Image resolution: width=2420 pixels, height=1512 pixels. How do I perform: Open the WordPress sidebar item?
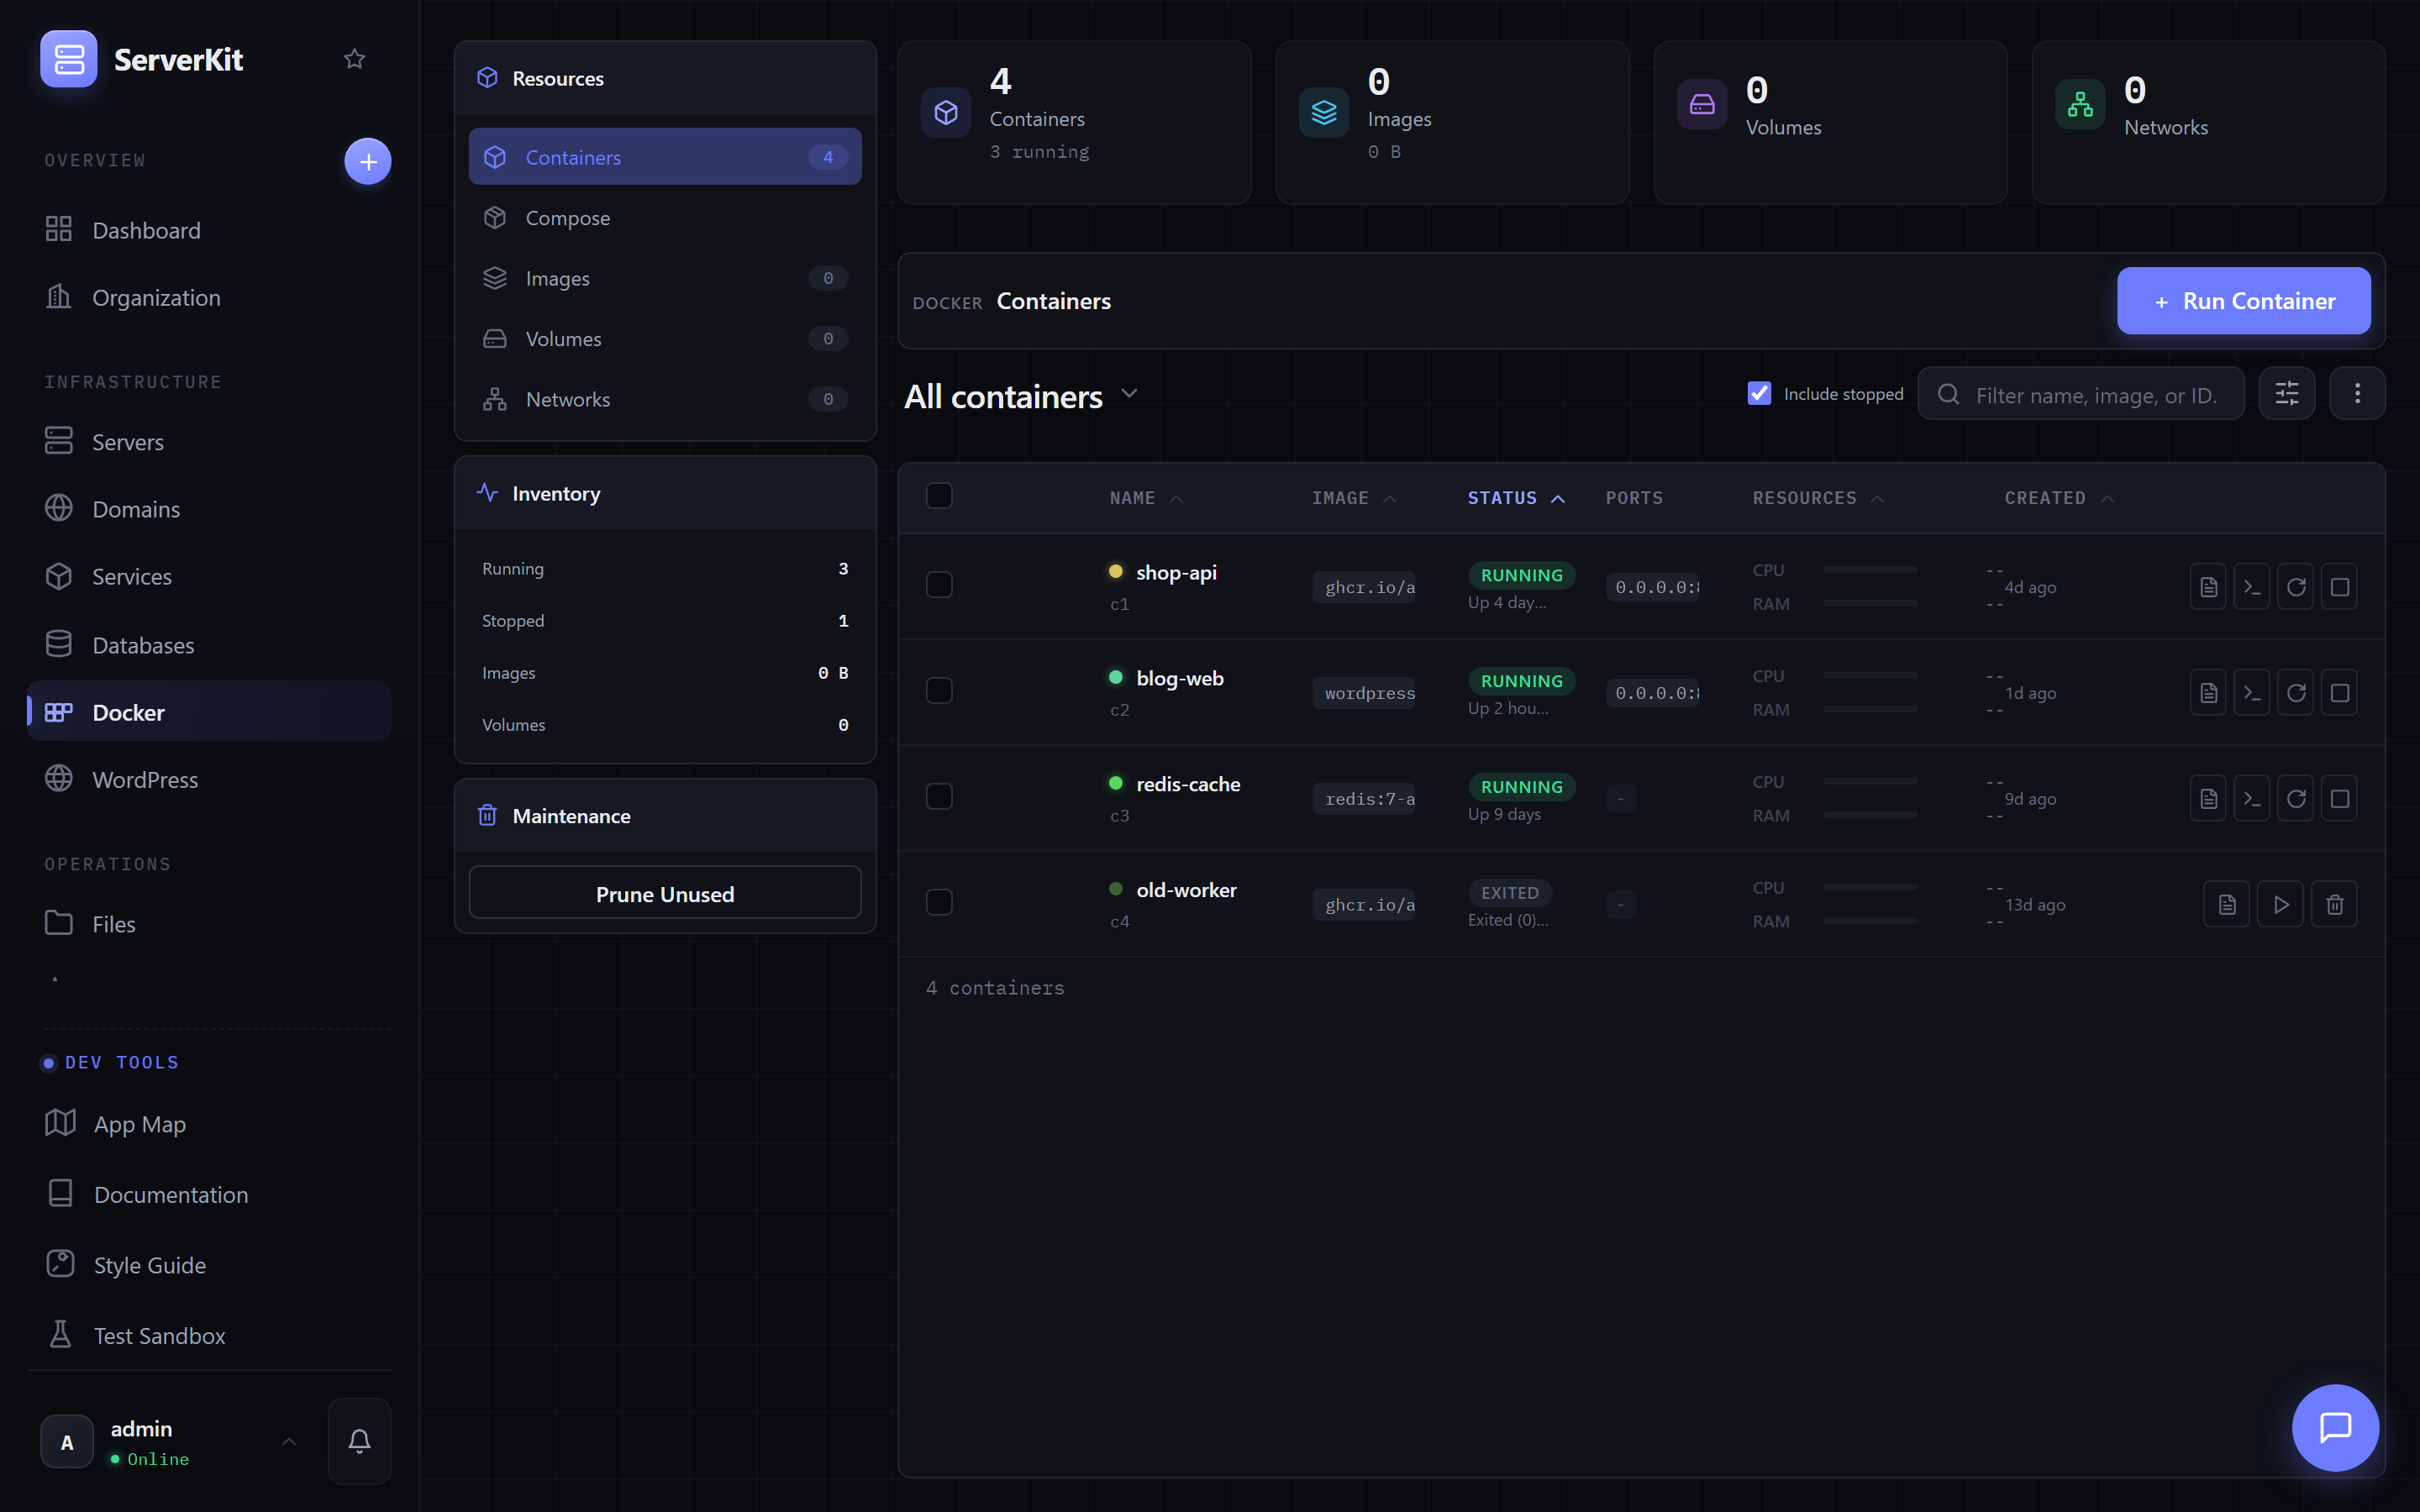pyautogui.click(x=209, y=779)
